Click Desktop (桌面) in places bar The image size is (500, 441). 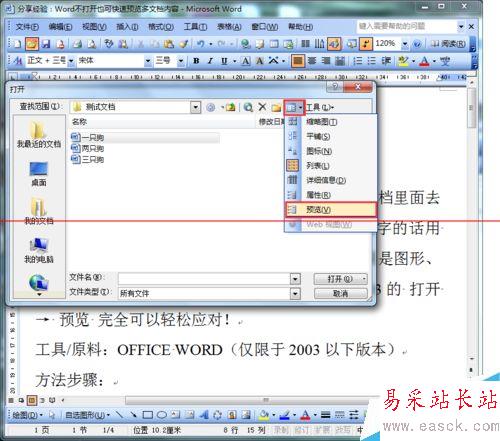click(x=39, y=174)
